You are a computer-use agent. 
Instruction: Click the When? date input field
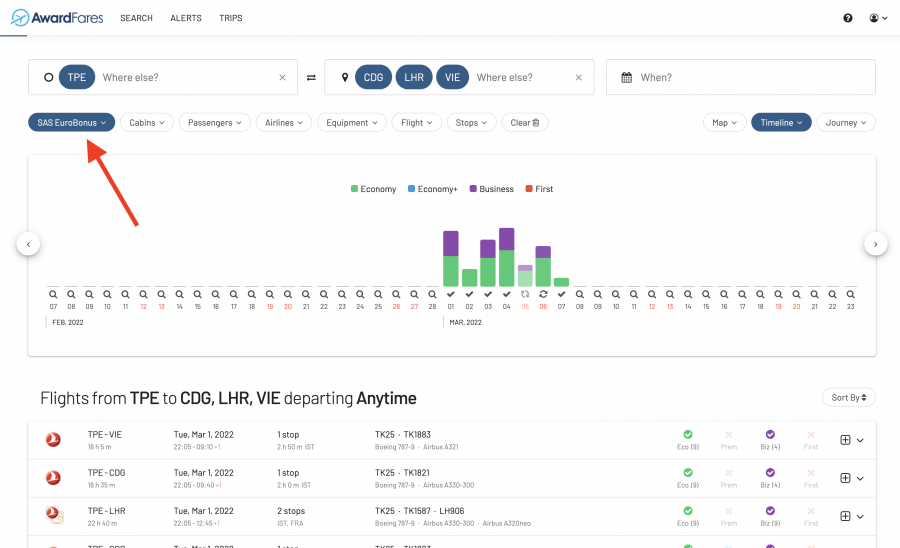740,77
